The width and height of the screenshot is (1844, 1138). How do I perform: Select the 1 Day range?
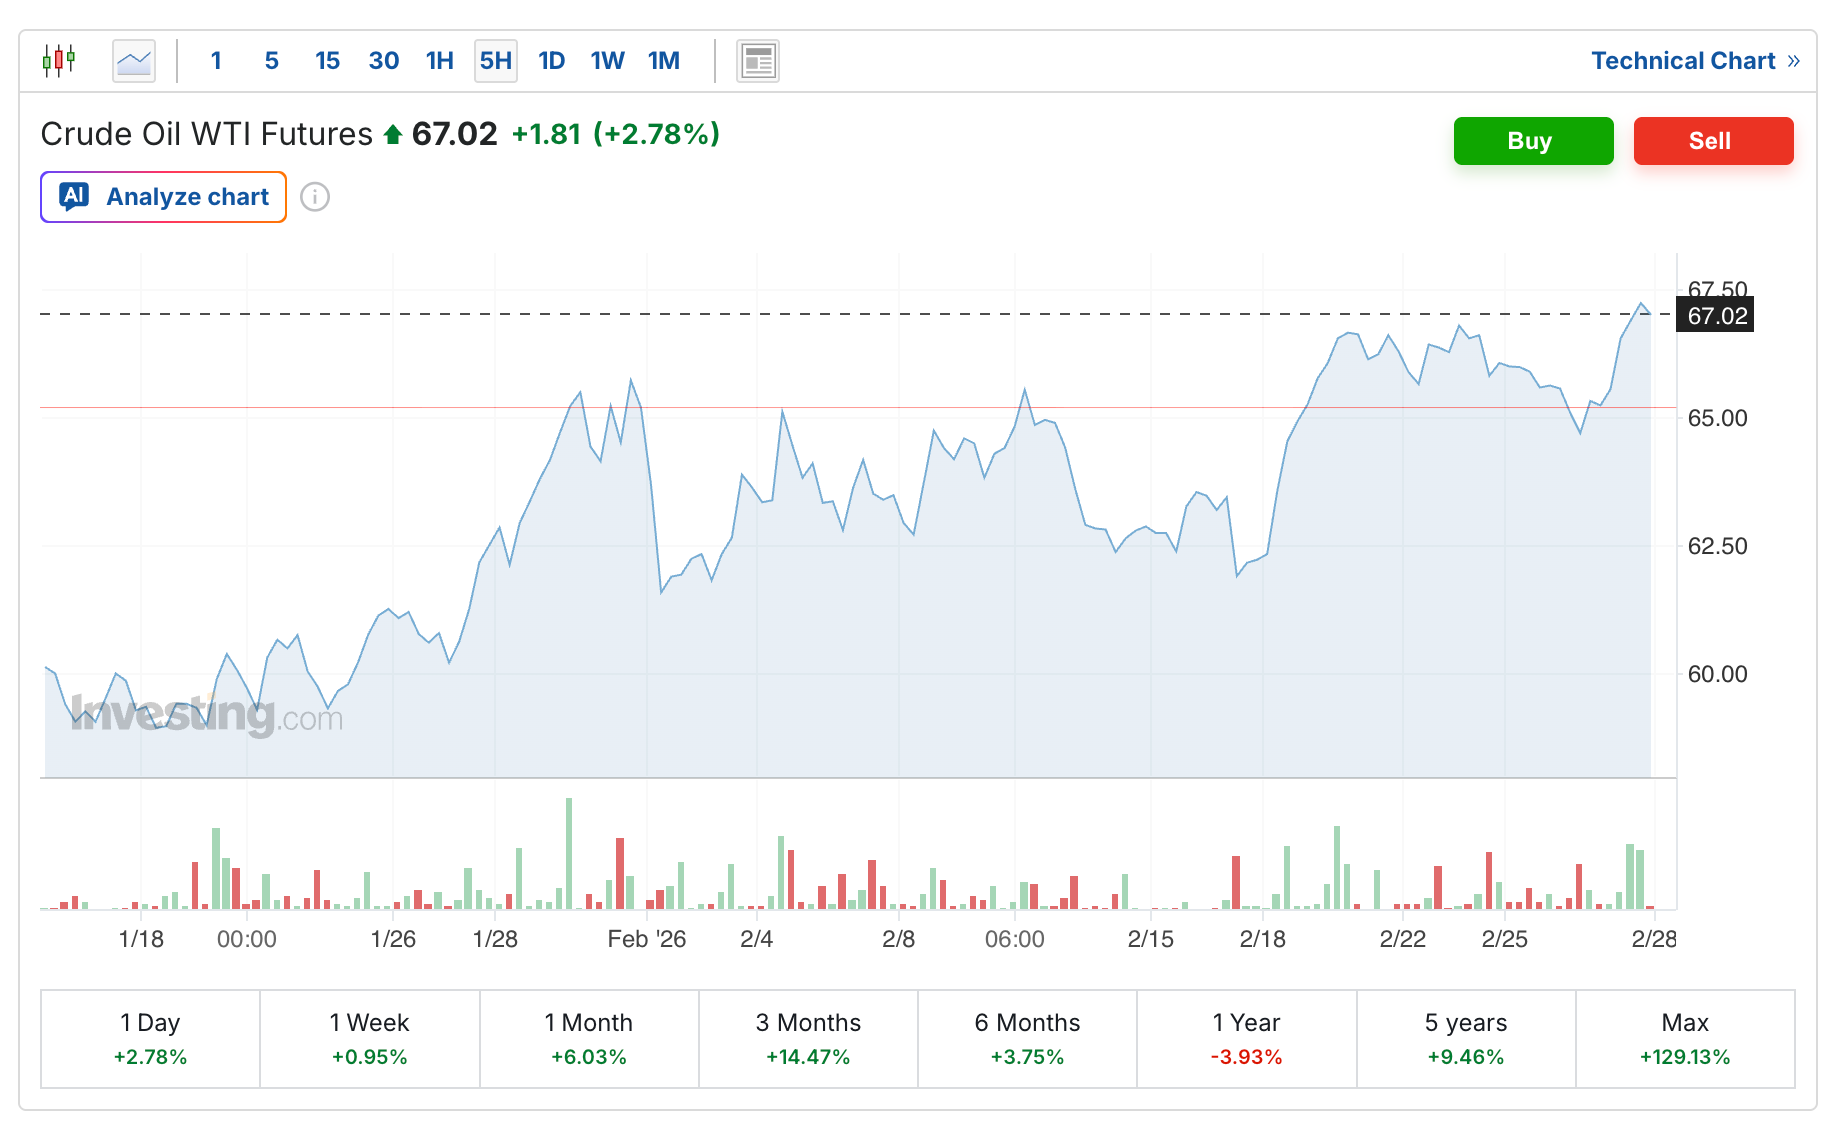[x=150, y=1039]
